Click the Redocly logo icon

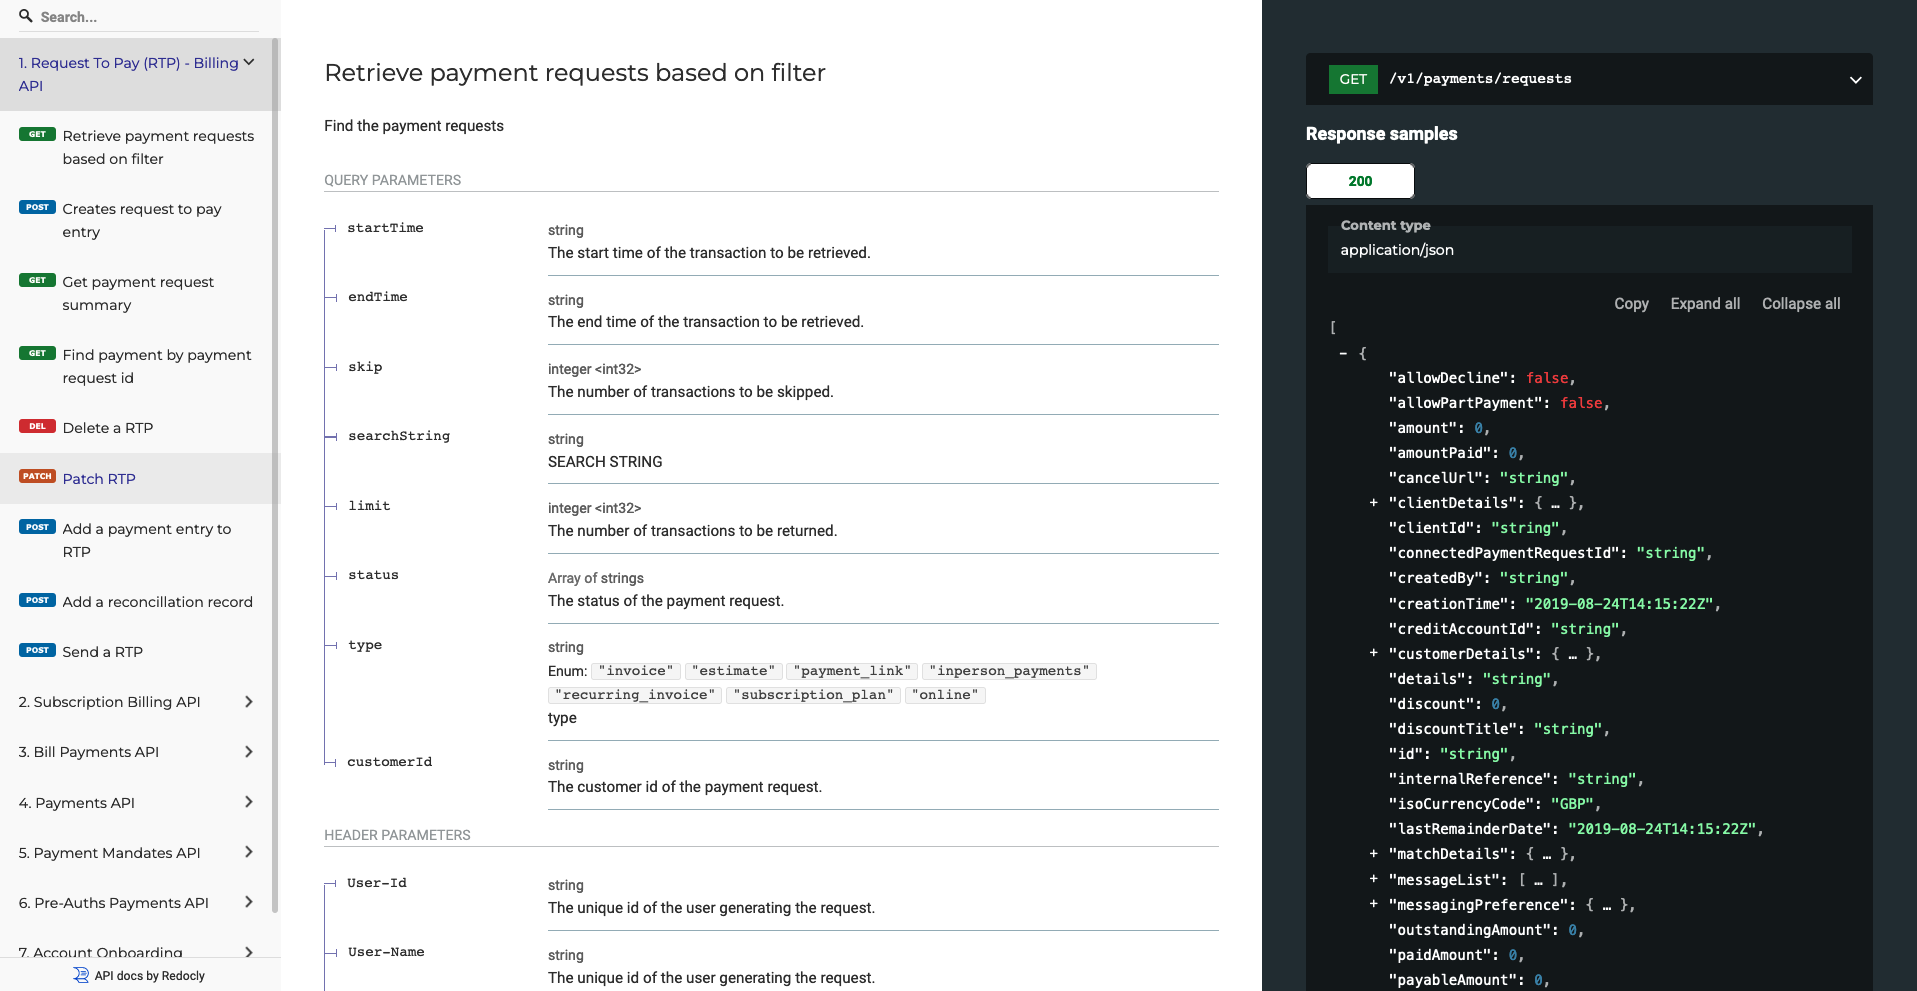click(x=81, y=975)
